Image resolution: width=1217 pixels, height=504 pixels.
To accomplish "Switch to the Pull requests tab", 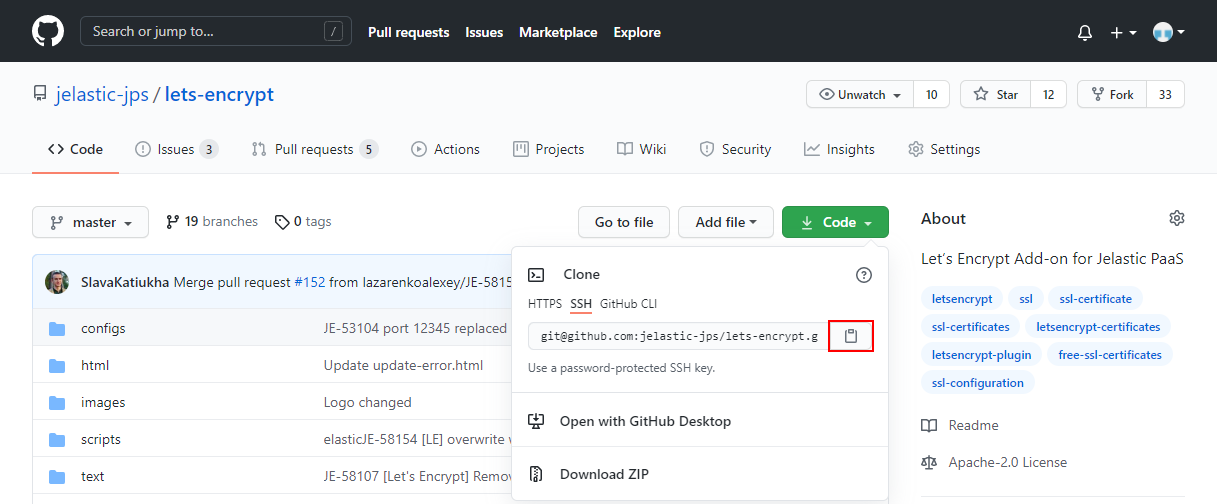I will 314,149.
